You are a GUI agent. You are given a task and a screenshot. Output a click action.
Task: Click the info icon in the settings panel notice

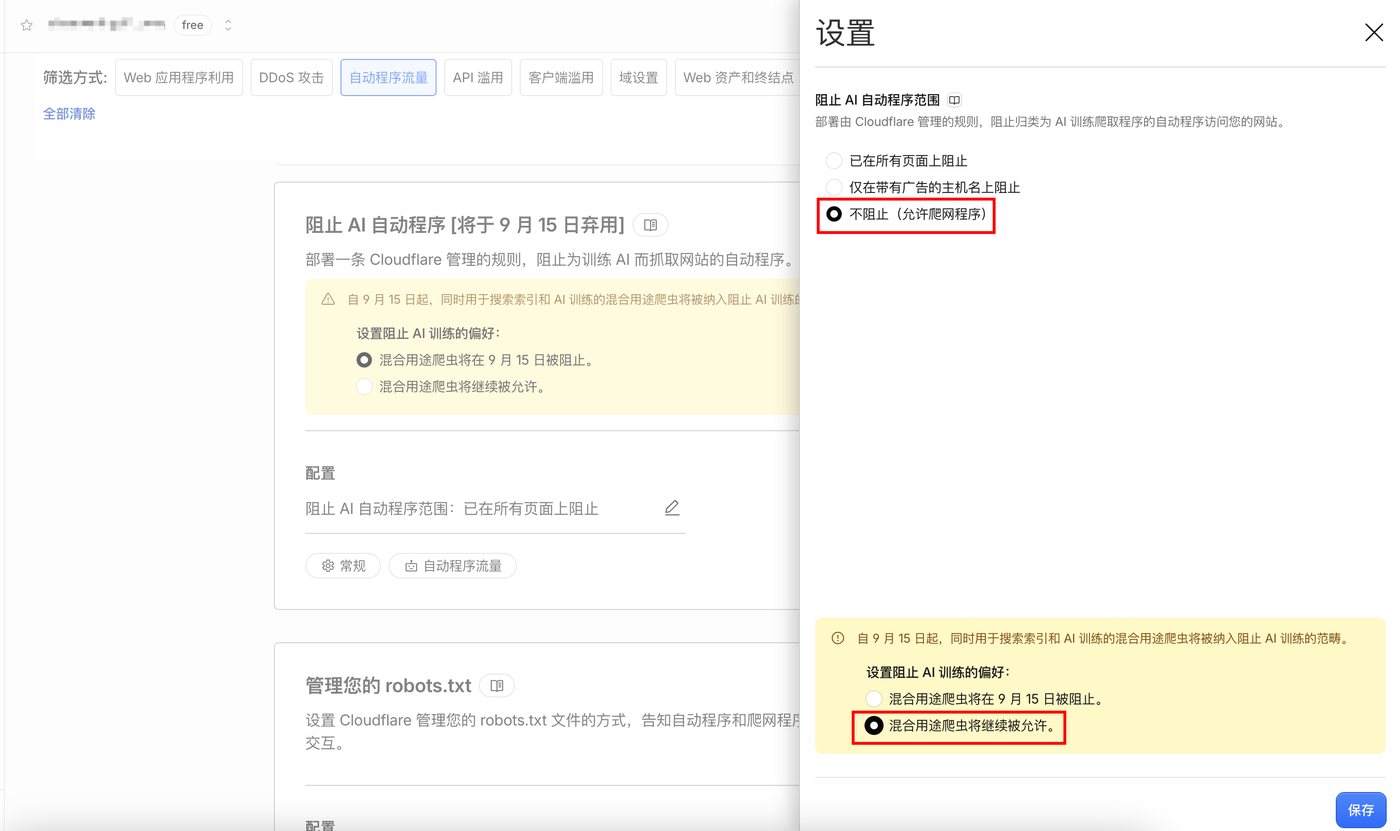point(837,638)
